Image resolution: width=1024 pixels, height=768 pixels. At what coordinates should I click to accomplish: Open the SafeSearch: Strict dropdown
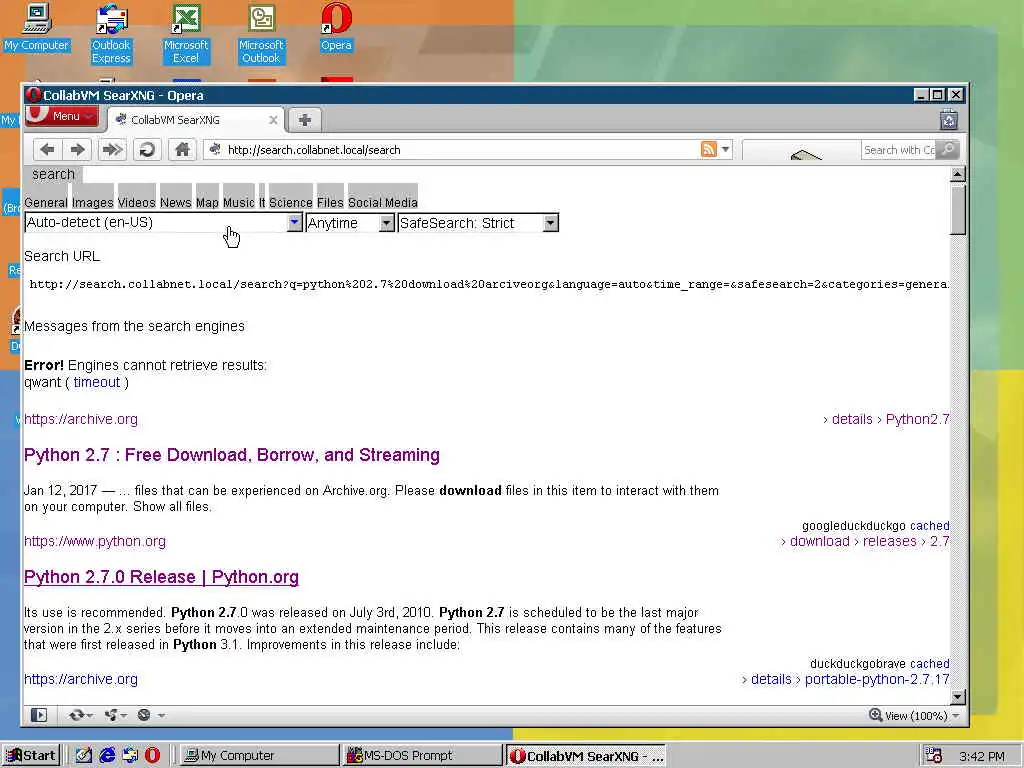[x=478, y=223]
